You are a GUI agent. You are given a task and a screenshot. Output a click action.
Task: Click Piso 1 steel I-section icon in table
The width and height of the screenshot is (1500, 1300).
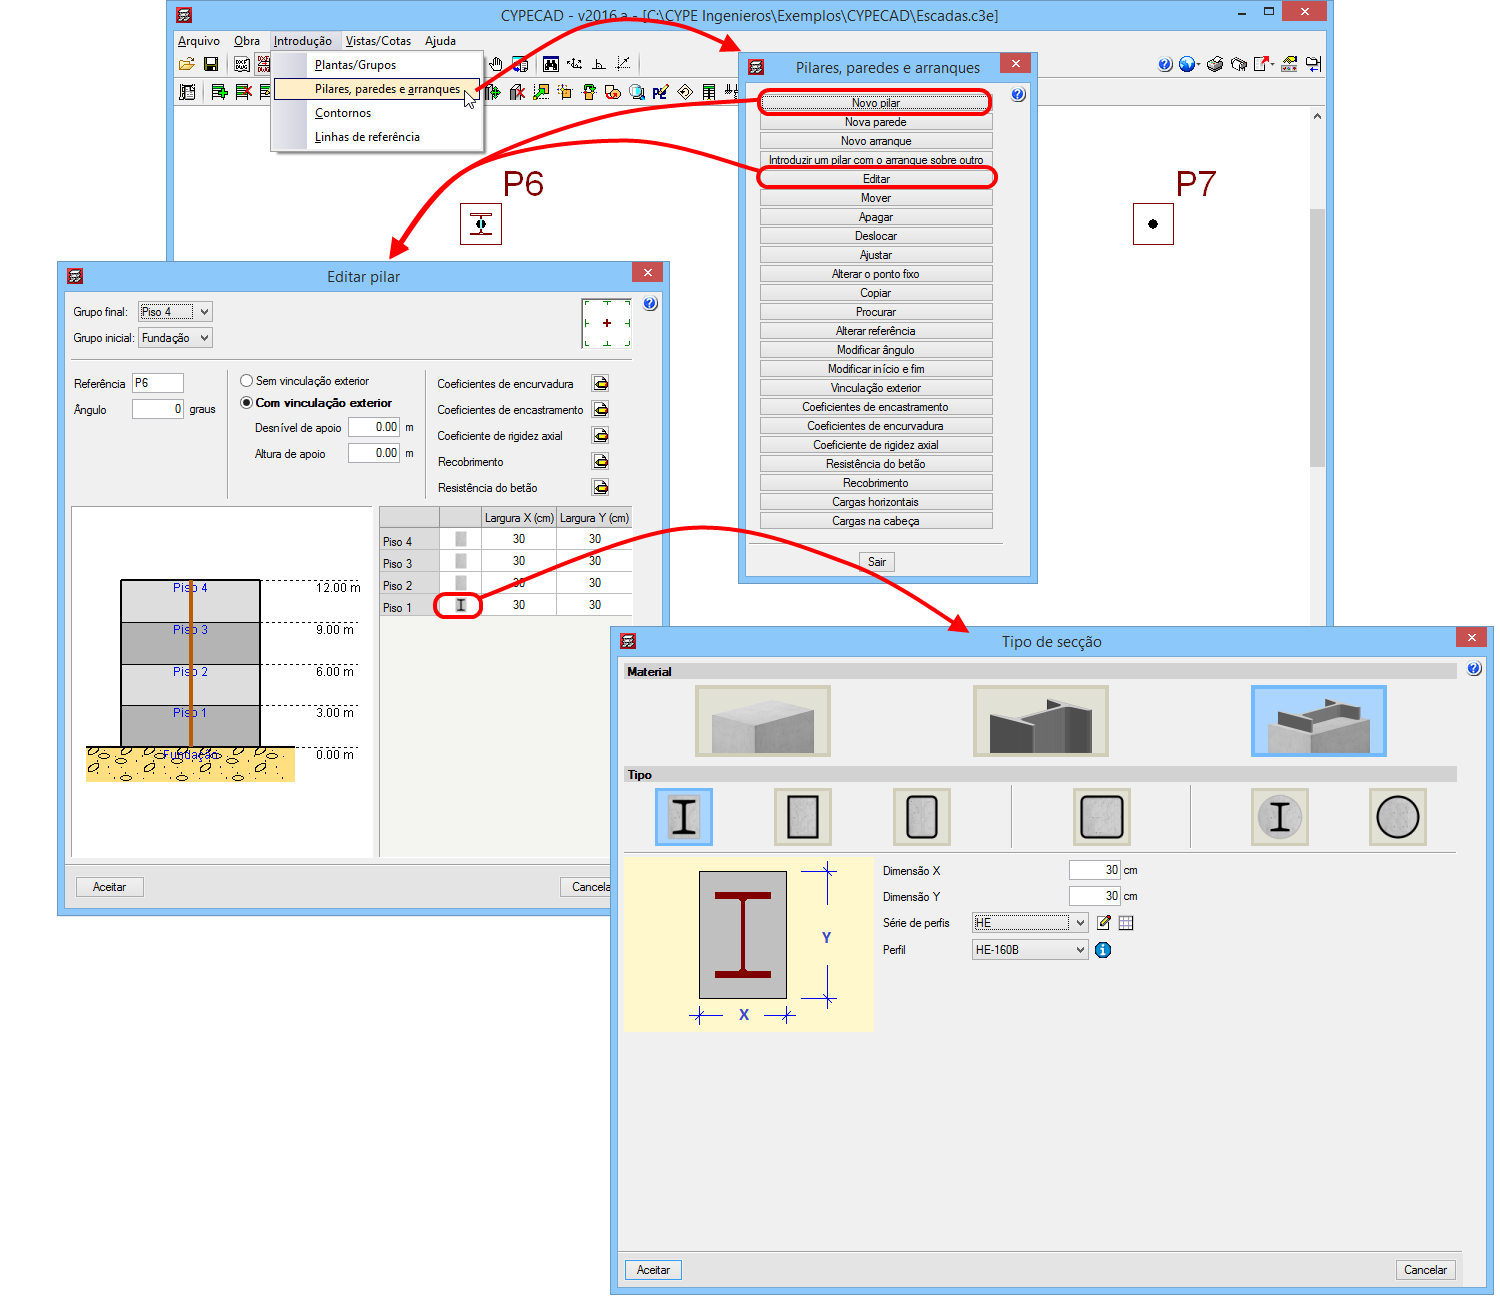point(460,605)
